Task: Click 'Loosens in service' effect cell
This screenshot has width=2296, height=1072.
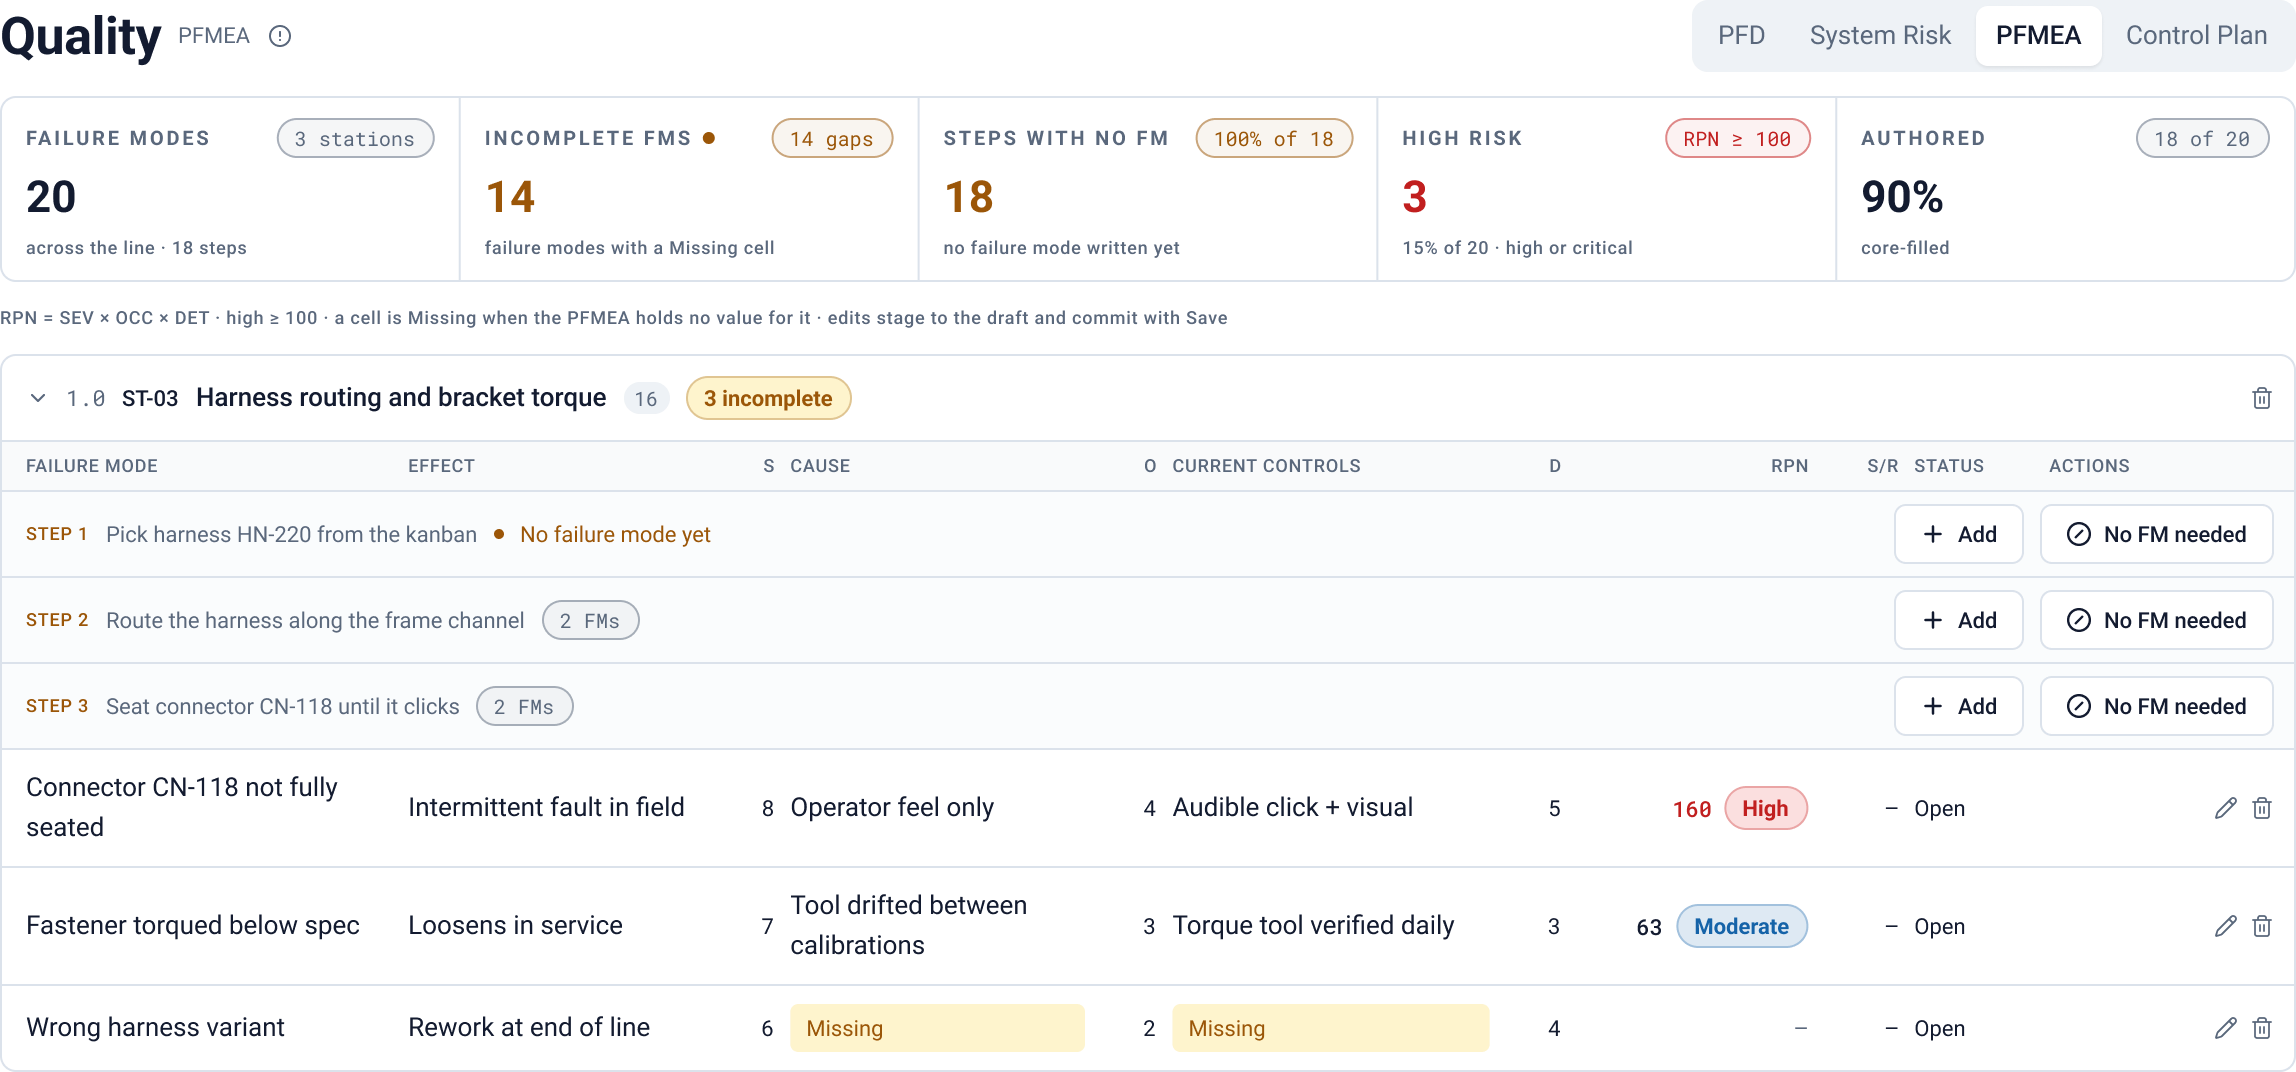Action: click(x=515, y=925)
